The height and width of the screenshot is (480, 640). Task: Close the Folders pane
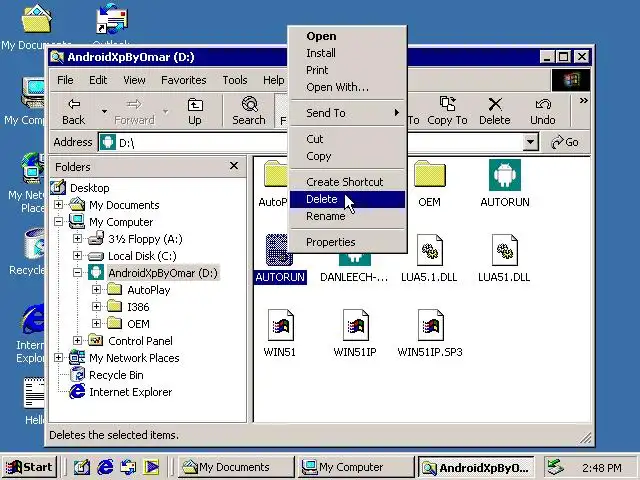point(234,166)
